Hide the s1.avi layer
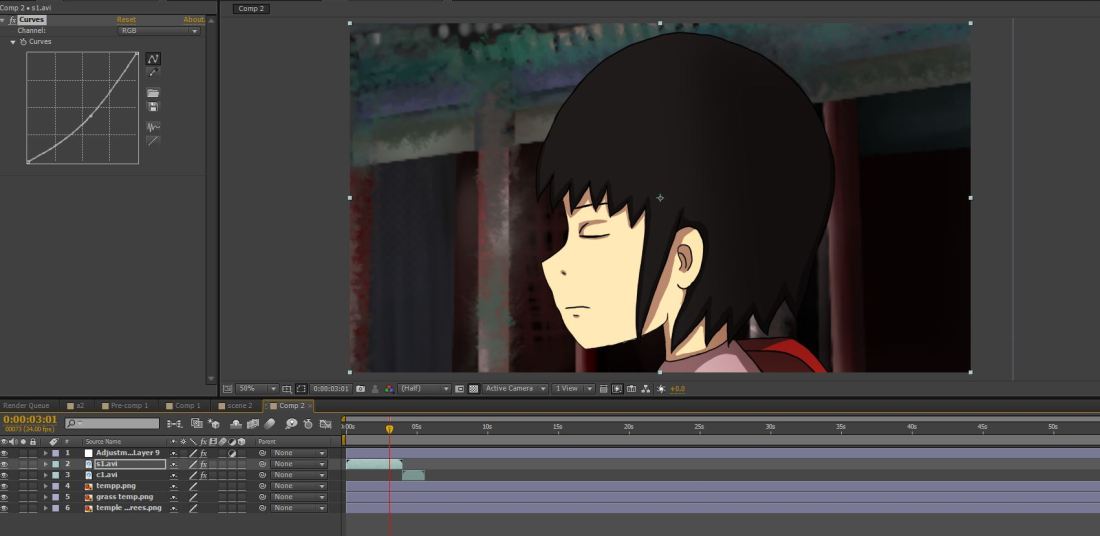The image size is (1100, 536). 4,464
